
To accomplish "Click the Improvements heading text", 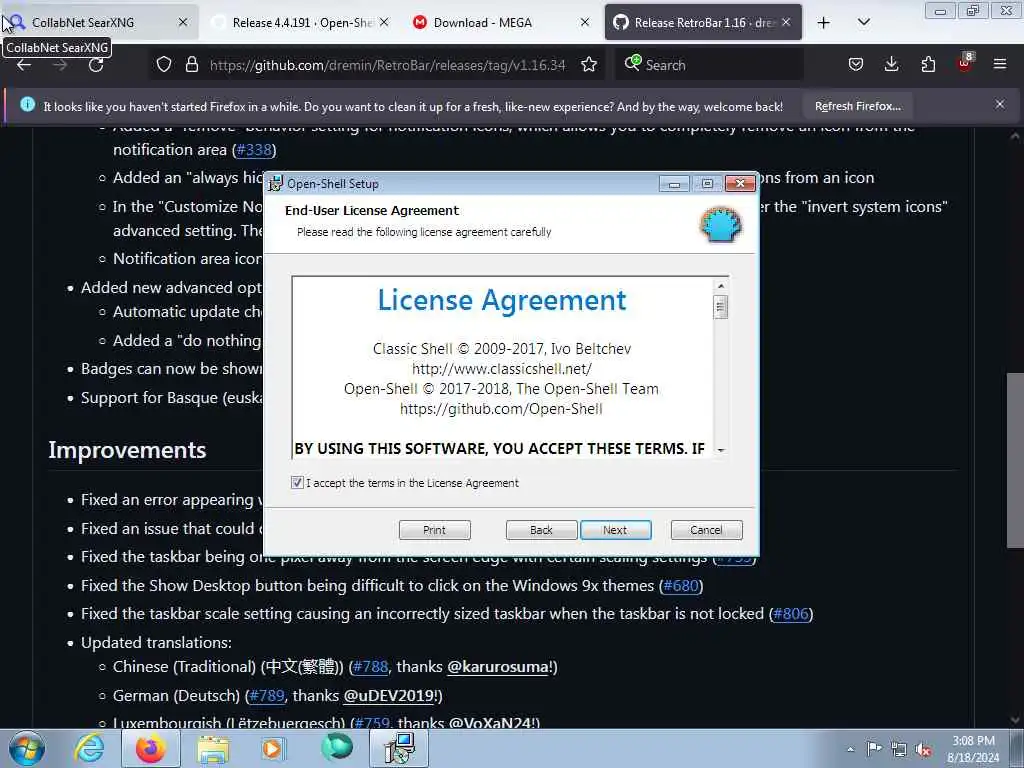I will [x=127, y=450].
